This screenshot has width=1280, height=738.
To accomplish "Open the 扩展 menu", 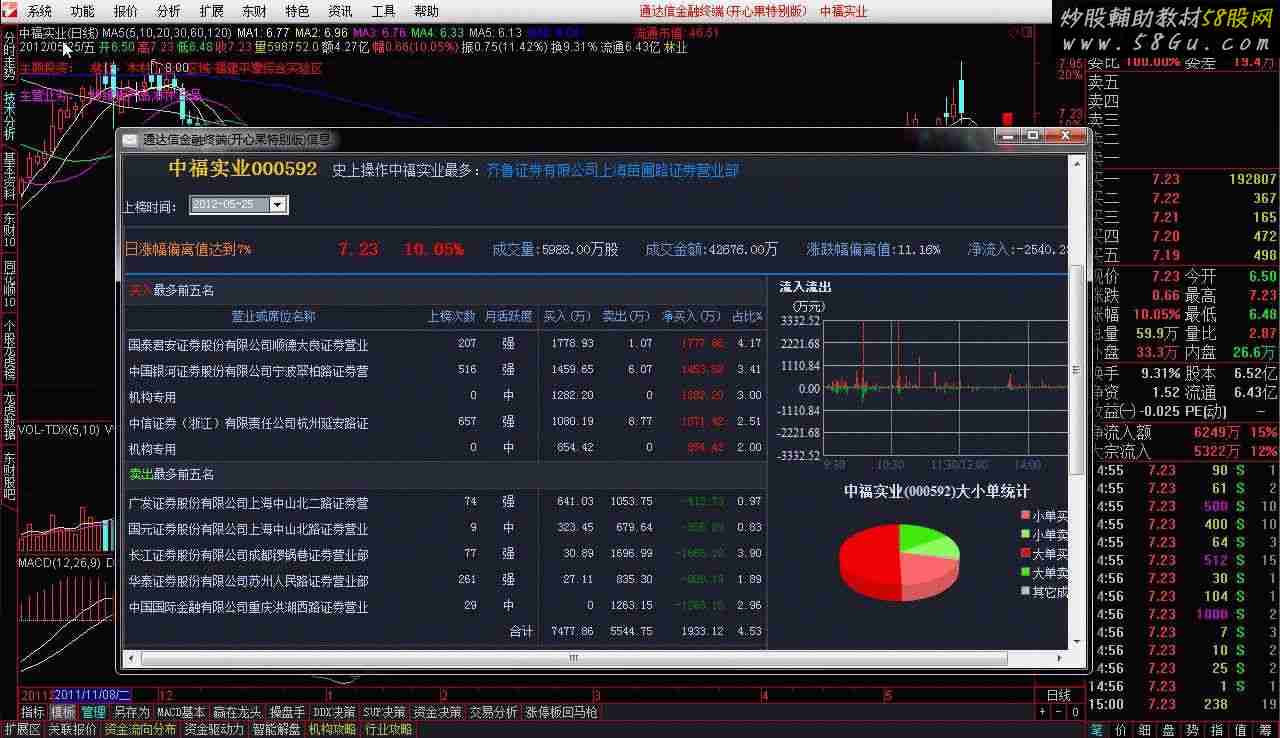I will click(x=212, y=12).
